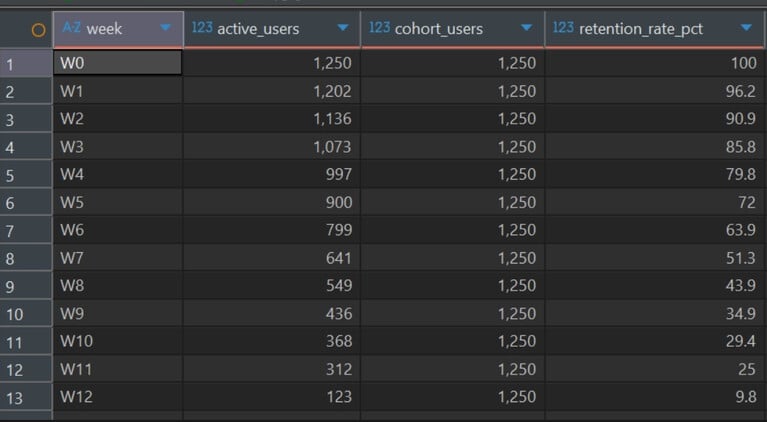This screenshot has height=422, width=767.
Task: Select the W0 week cell
Action: pyautogui.click(x=118, y=63)
